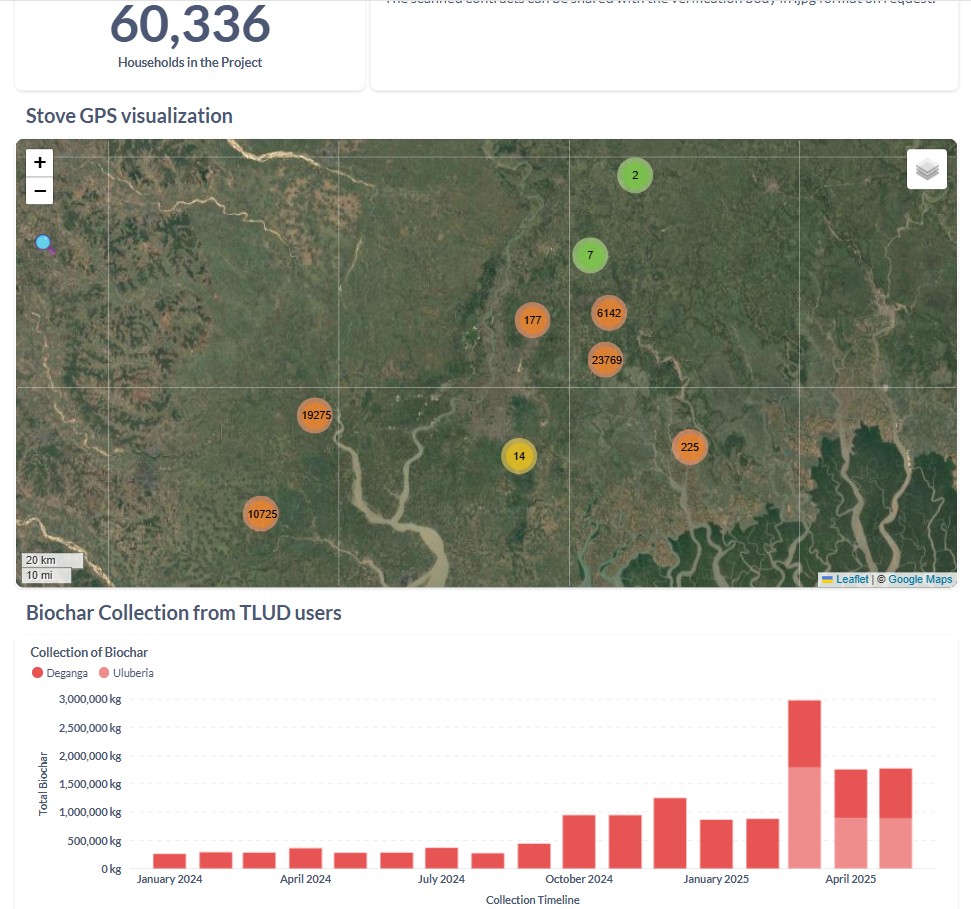
Task: Expand the cluster marker labeled 10725
Action: click(261, 514)
